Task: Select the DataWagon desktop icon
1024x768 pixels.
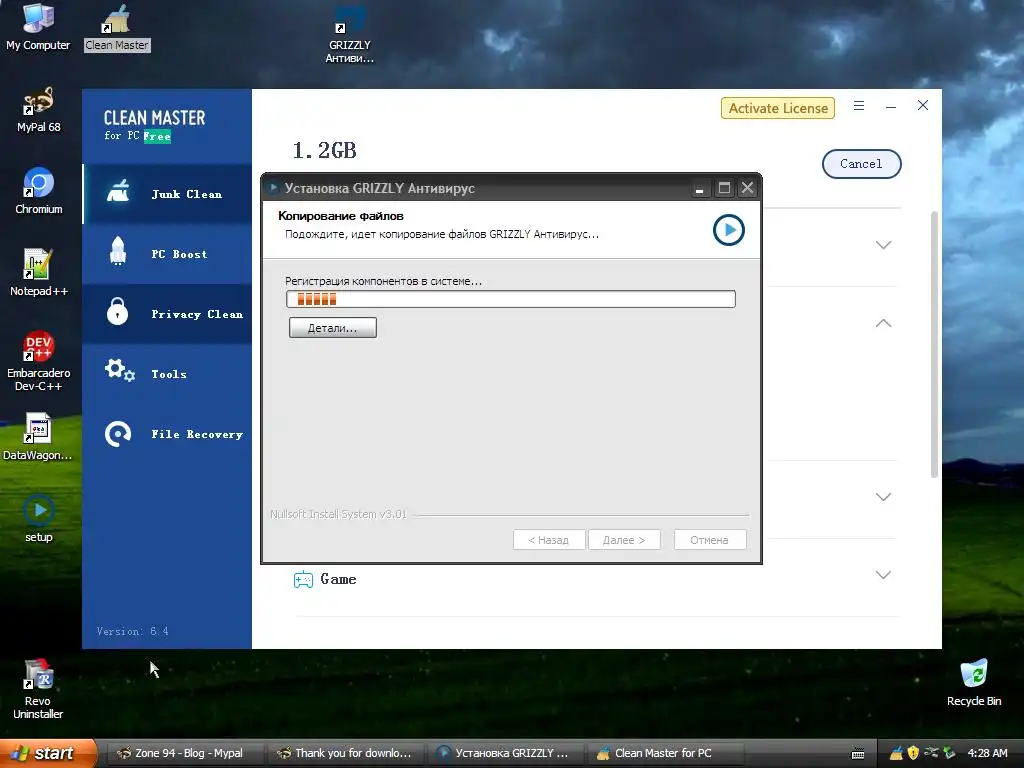Action: coord(38,437)
